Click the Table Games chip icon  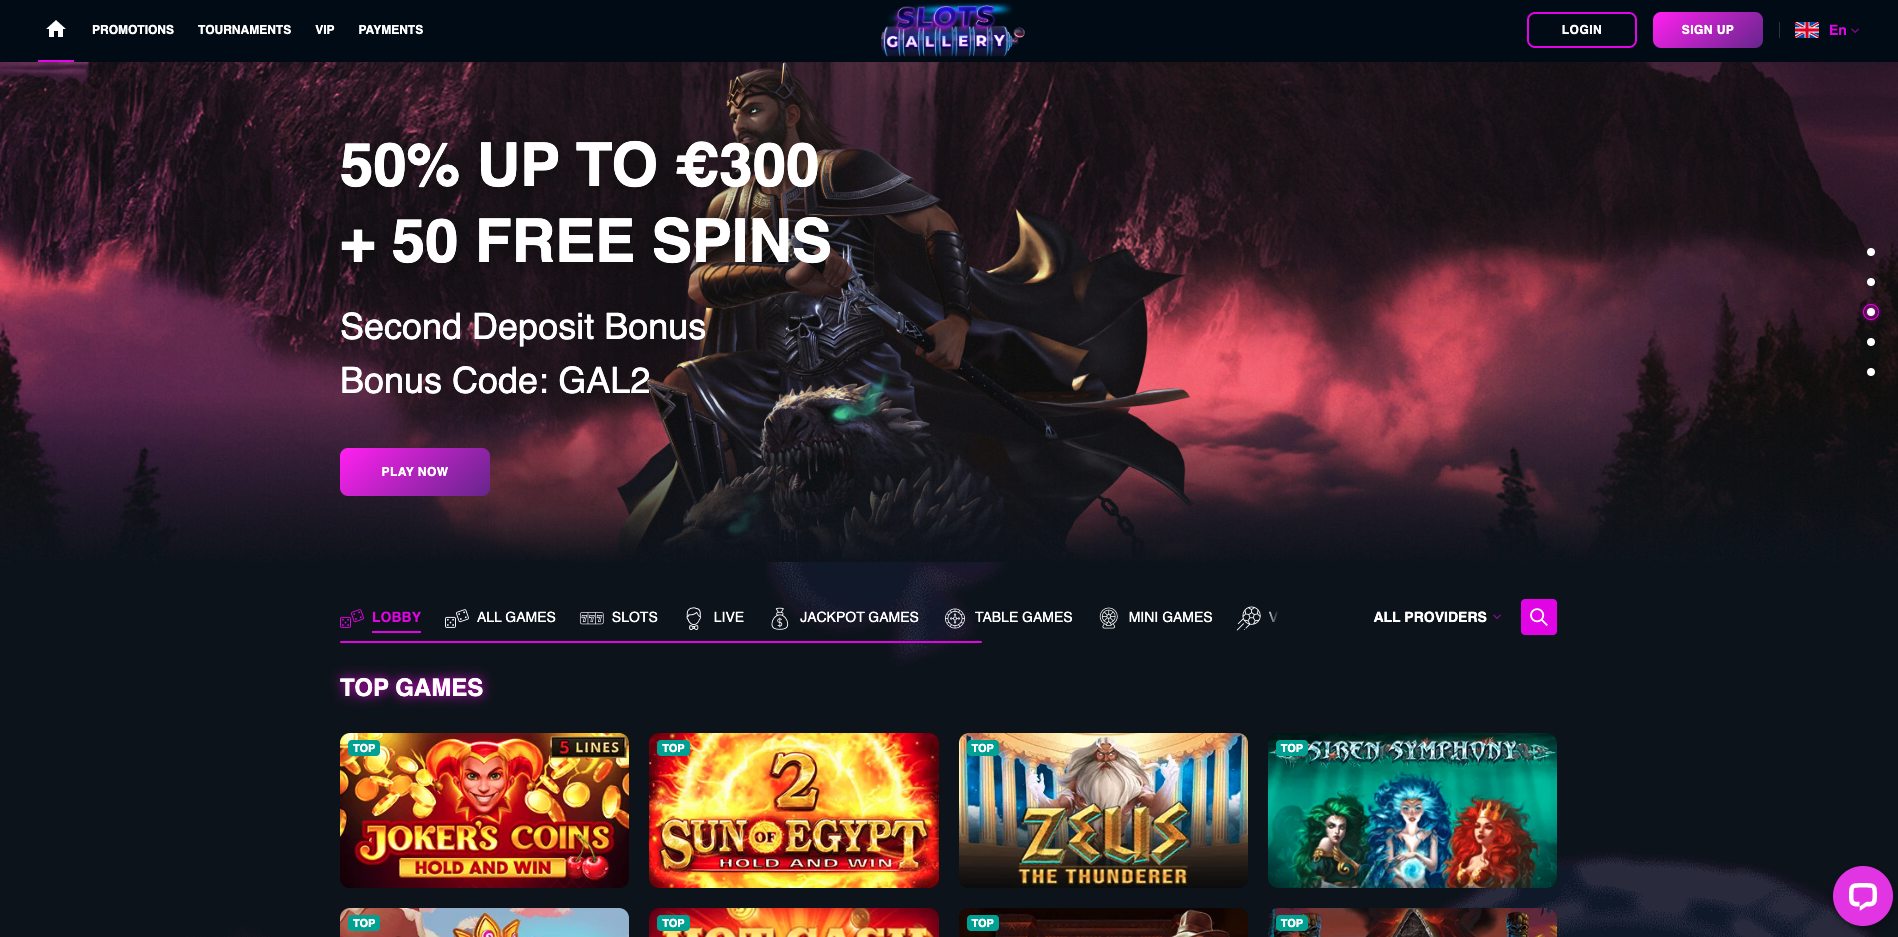tap(955, 618)
